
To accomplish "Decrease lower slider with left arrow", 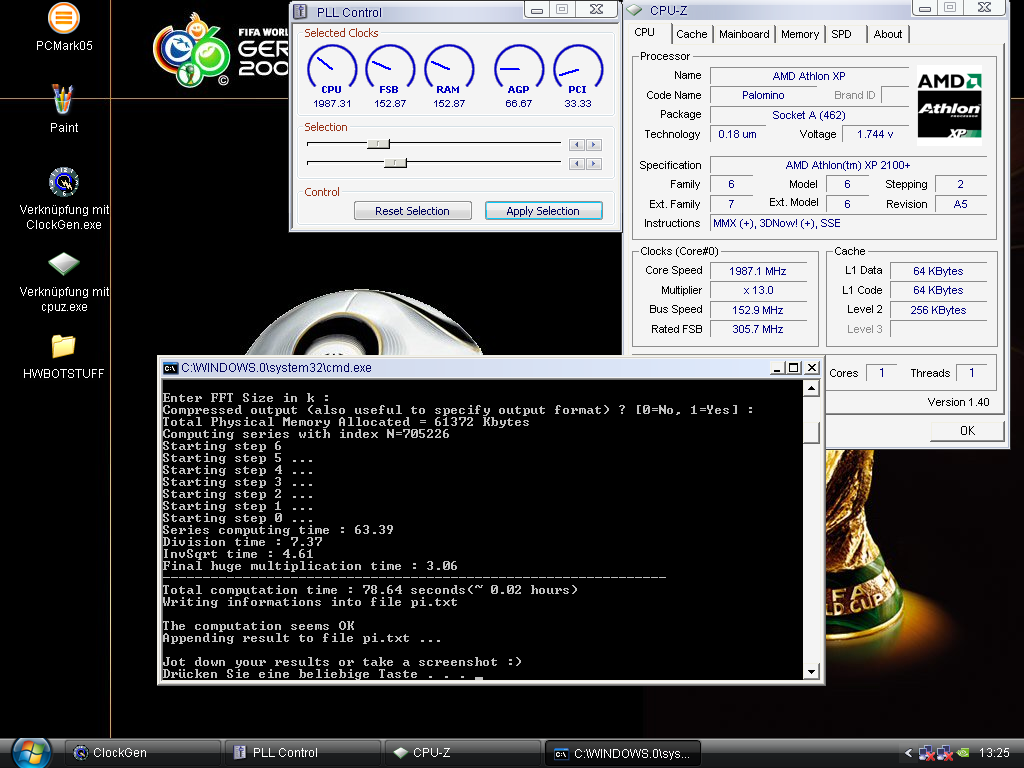I will click(x=577, y=164).
